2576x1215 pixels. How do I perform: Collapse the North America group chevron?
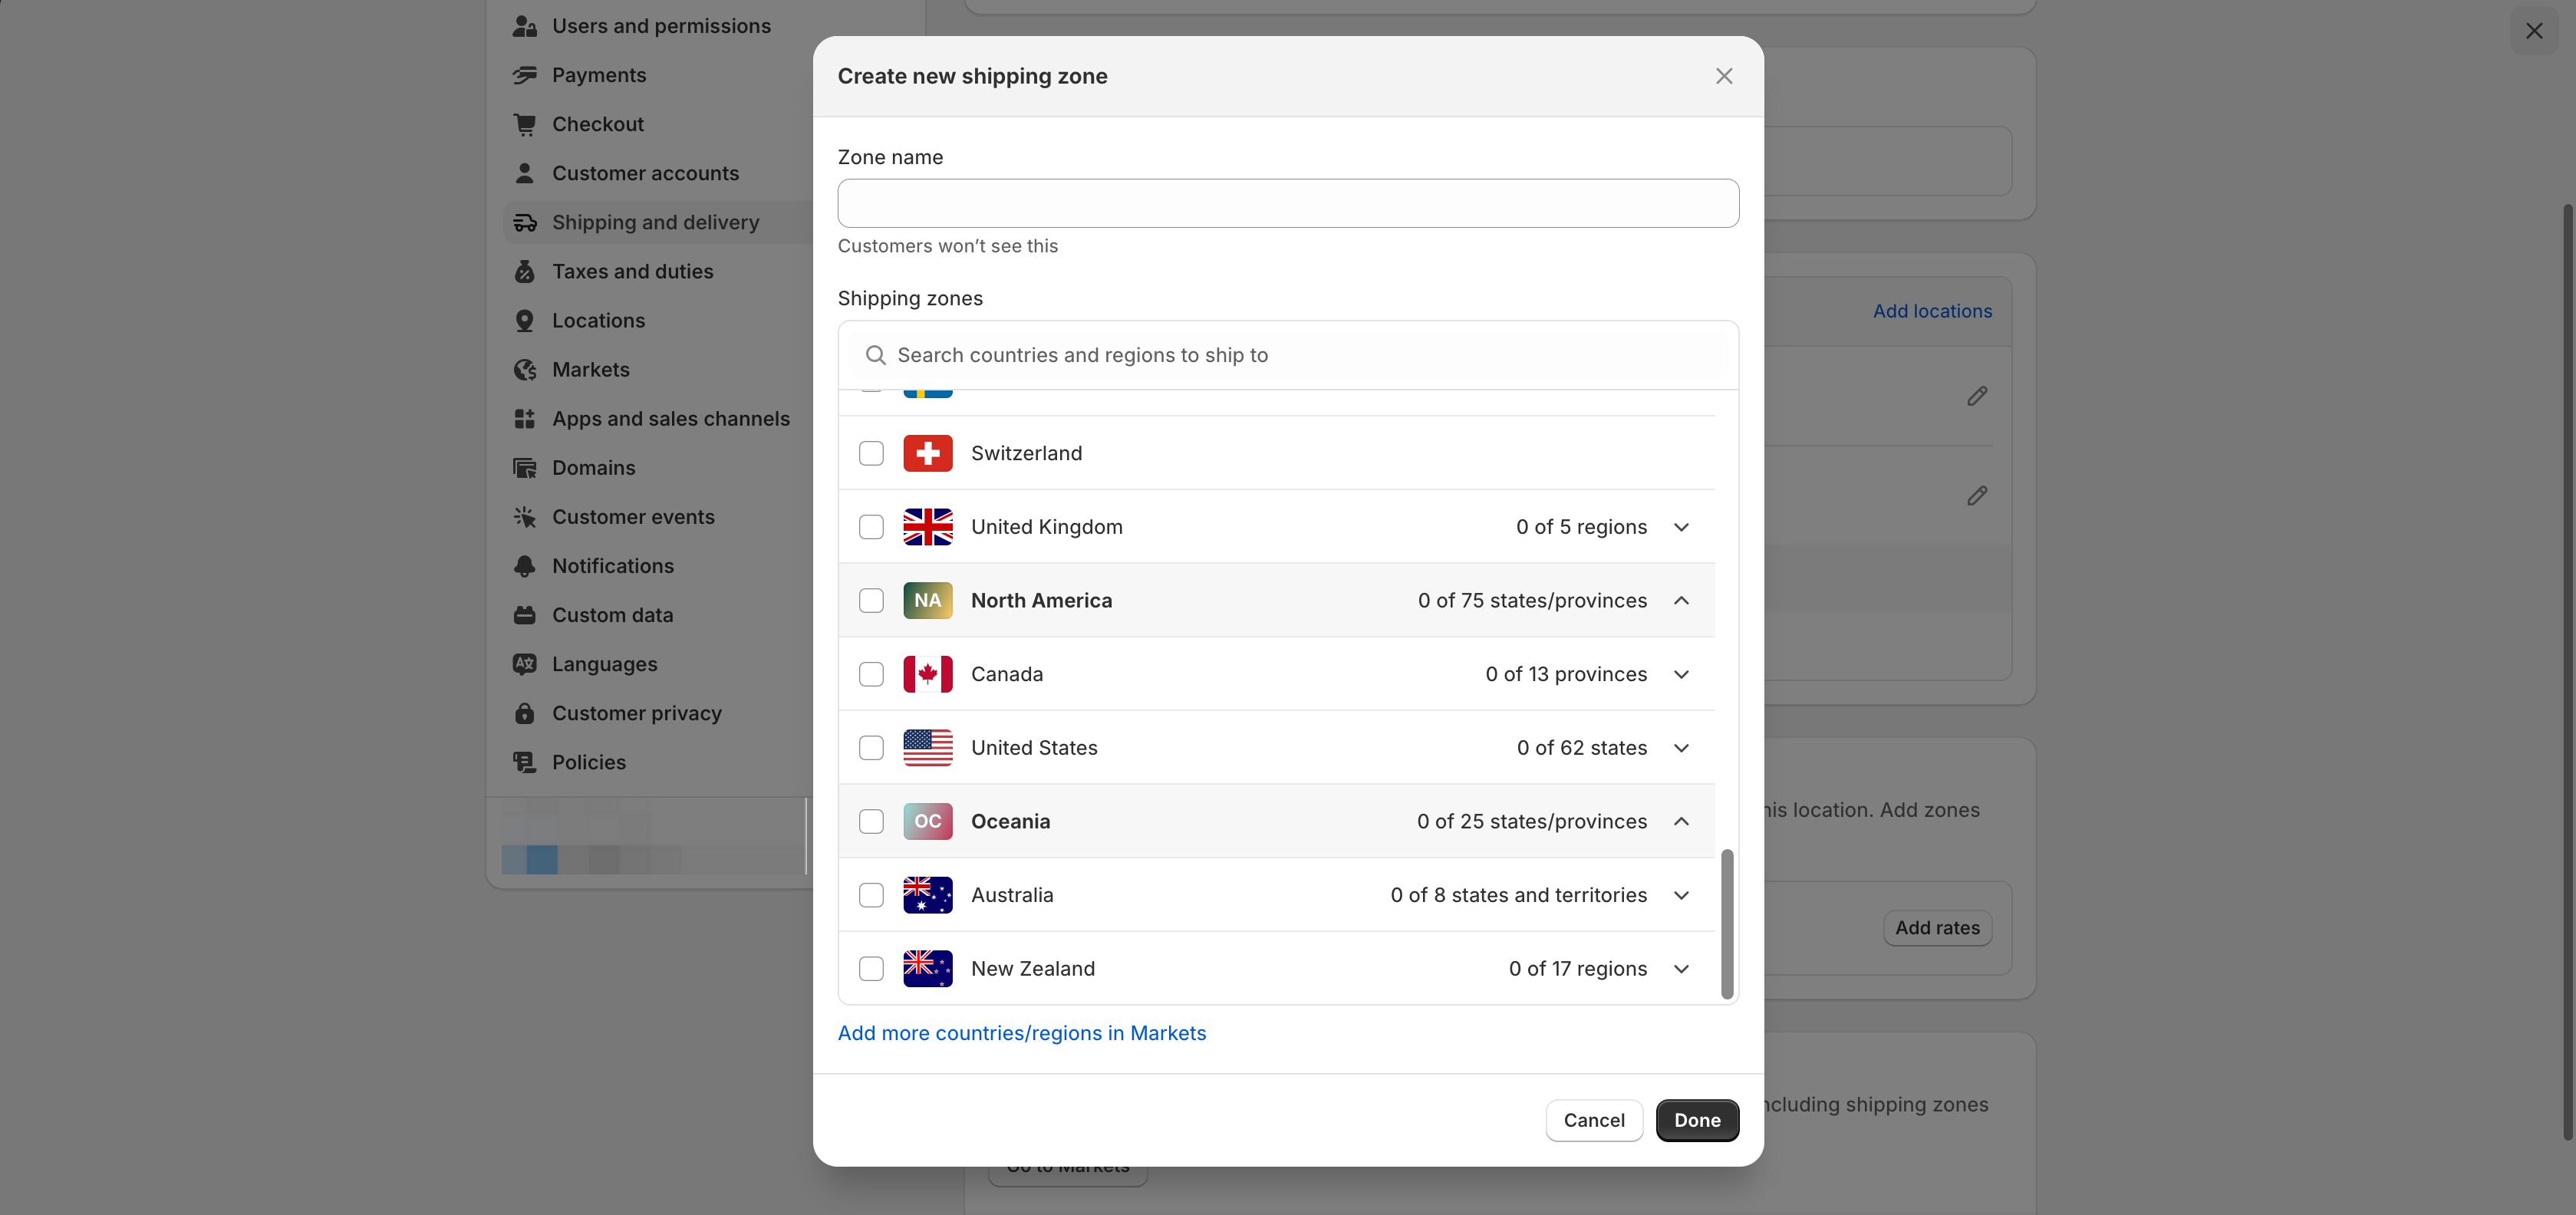click(x=1681, y=600)
